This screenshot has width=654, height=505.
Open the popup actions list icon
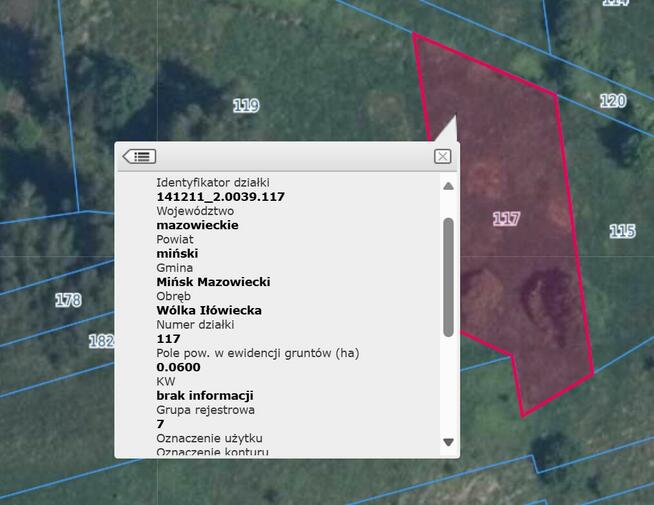(139, 156)
